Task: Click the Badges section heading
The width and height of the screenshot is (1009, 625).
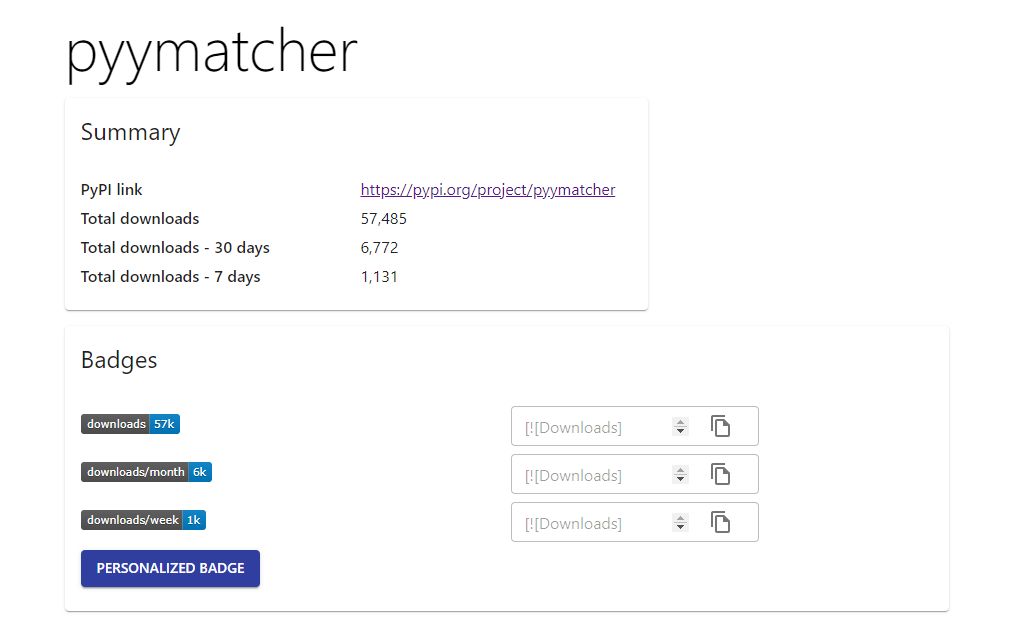Action: coord(119,360)
